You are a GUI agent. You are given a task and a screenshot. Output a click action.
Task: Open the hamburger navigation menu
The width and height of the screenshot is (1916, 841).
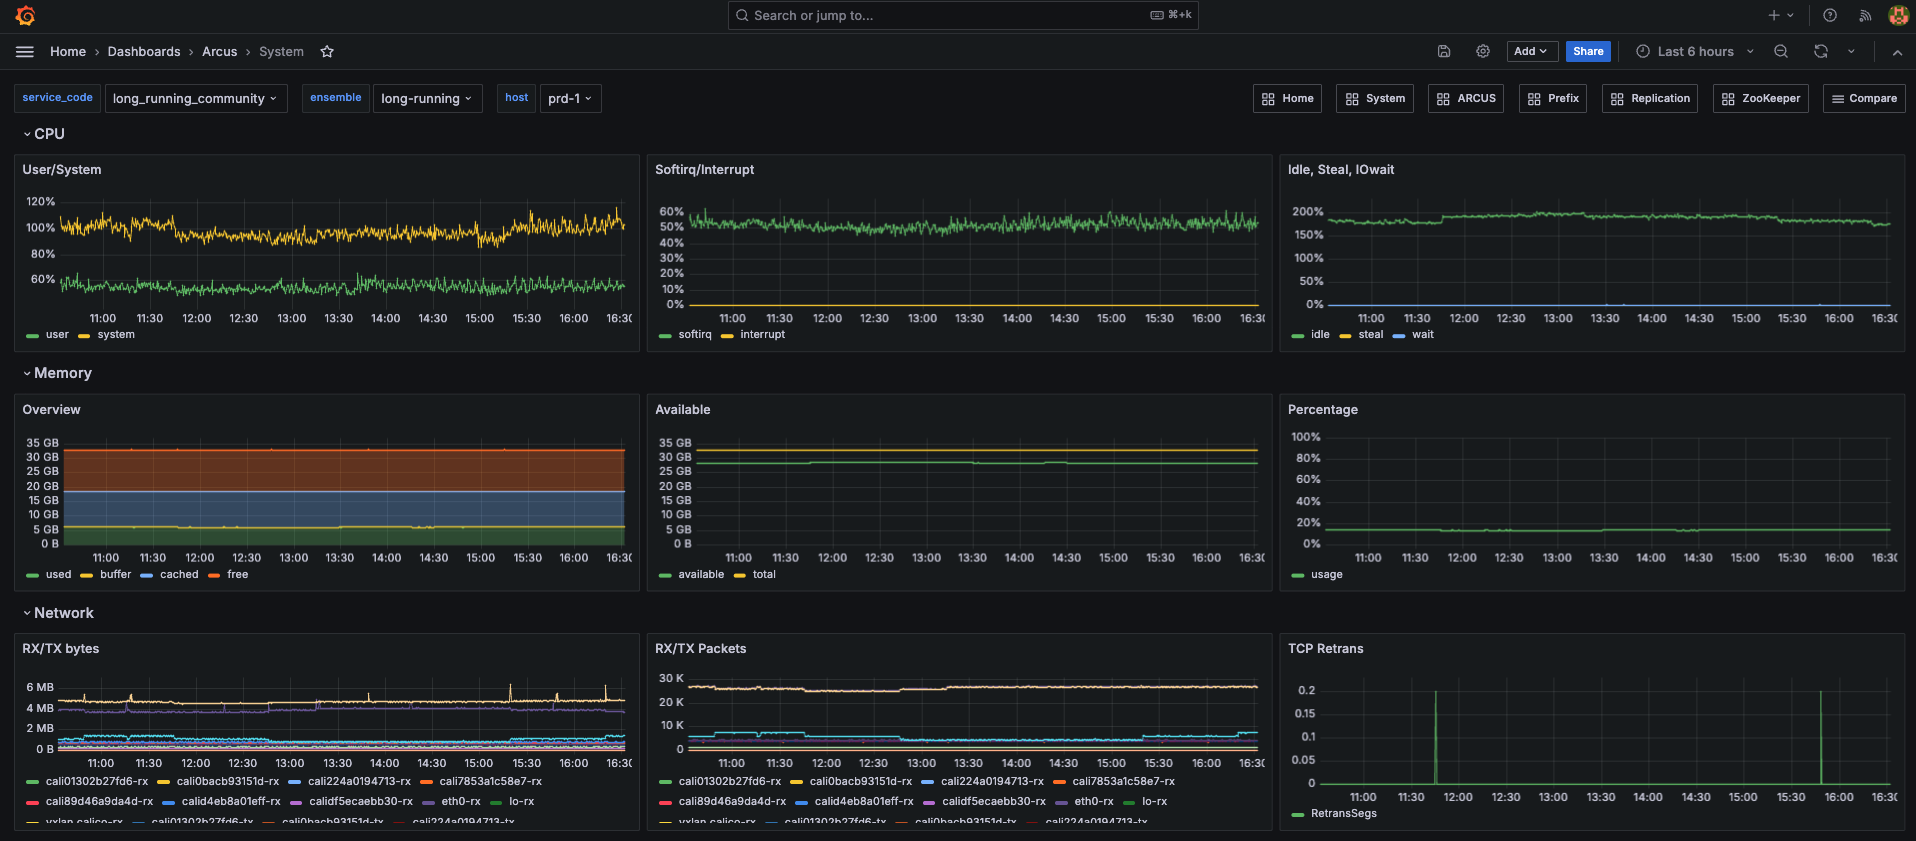tap(25, 52)
